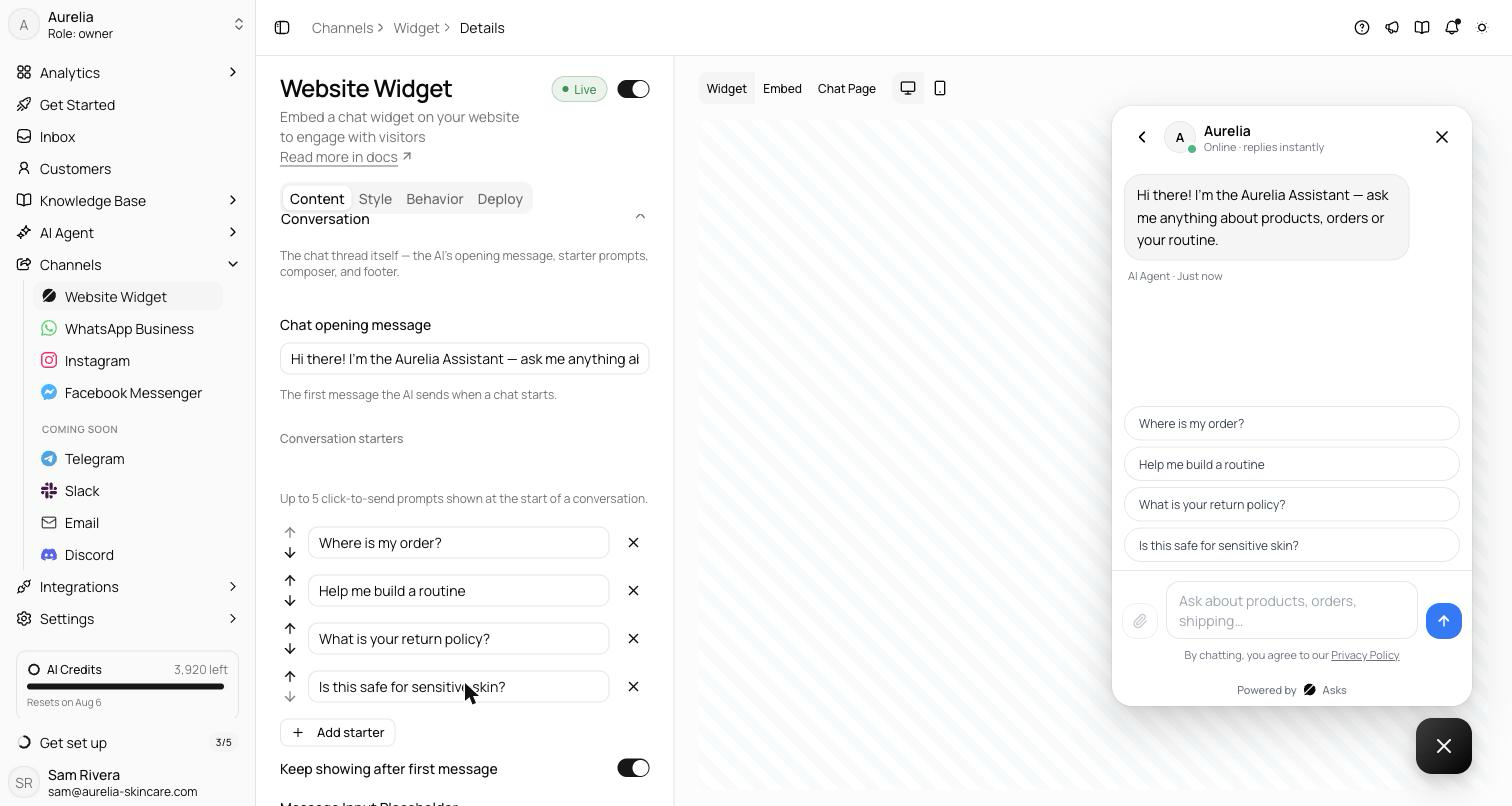This screenshot has height=806, width=1512.
Task: Toggle the Website Widget Live switch
Action: 633,89
